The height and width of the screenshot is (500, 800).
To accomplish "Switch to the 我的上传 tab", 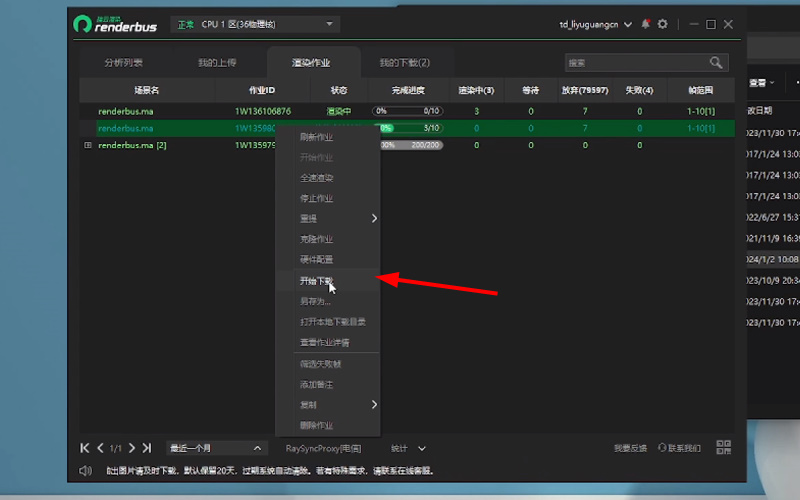I will [x=217, y=63].
